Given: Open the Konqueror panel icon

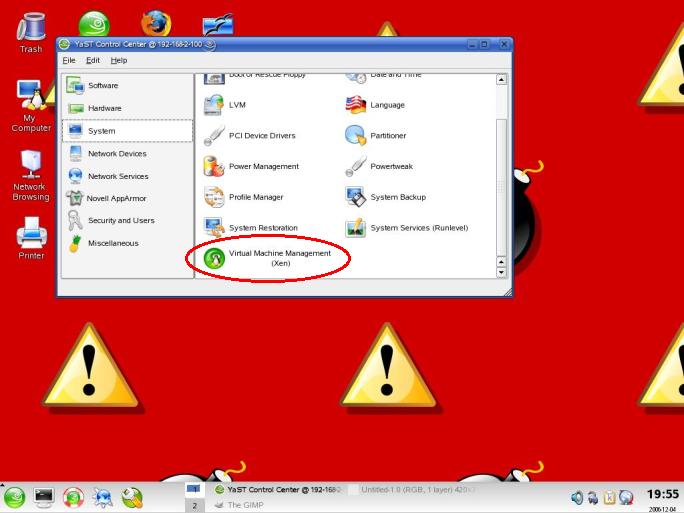Looking at the screenshot, I should point(103,498).
